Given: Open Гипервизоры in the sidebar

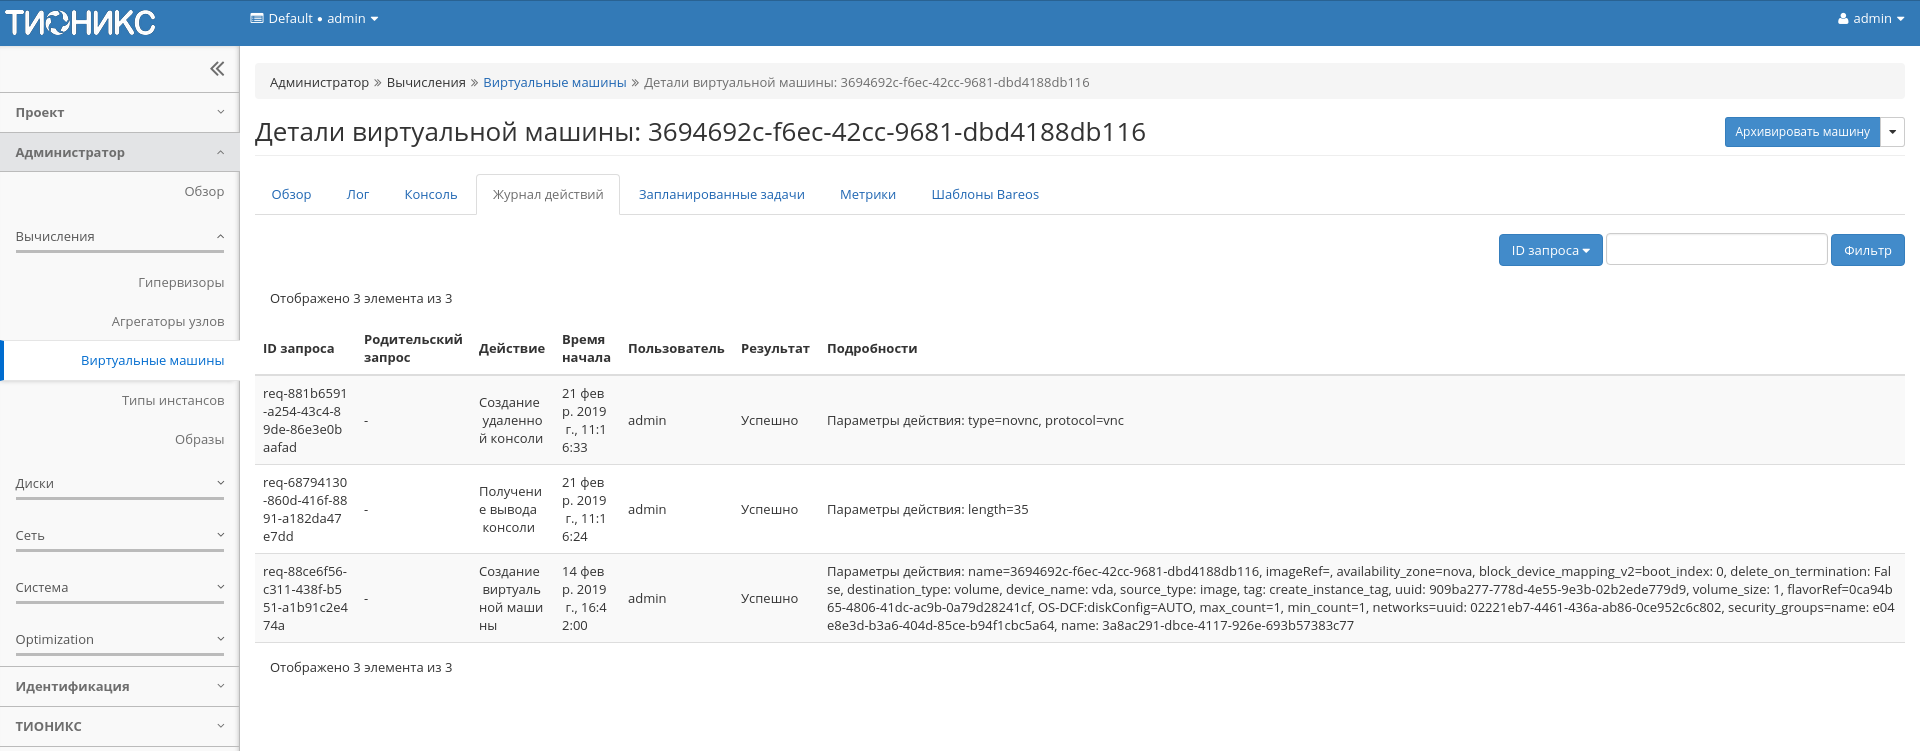Looking at the screenshot, I should click(181, 283).
